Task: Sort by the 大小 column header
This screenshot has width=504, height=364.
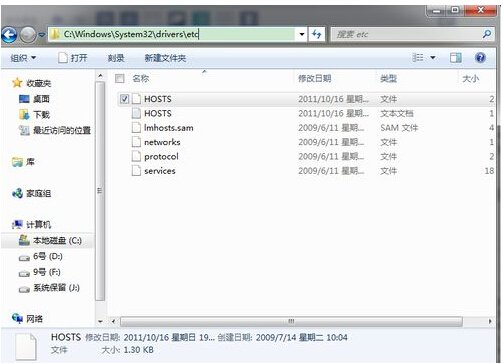Action: [471, 79]
